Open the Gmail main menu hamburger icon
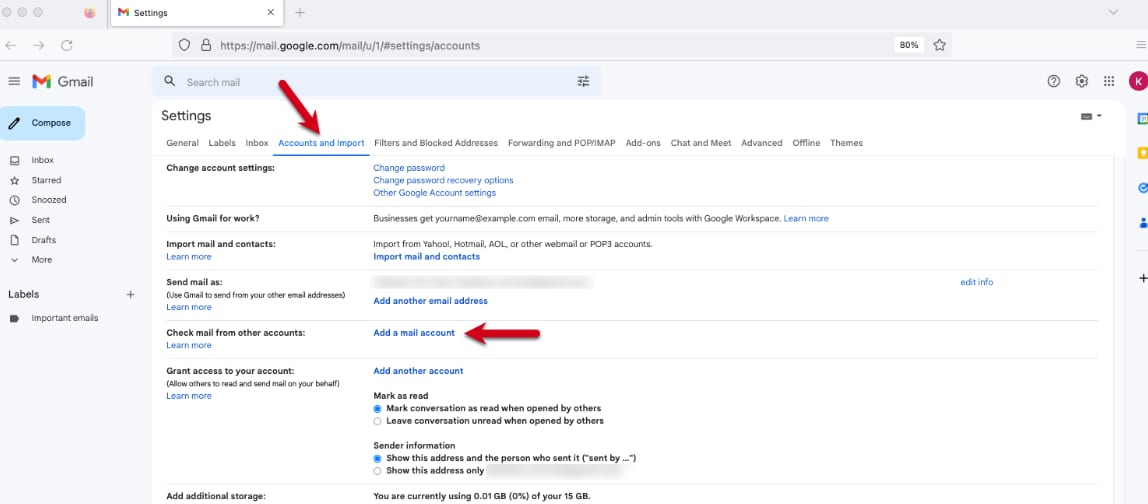1148x504 pixels. 14,81
